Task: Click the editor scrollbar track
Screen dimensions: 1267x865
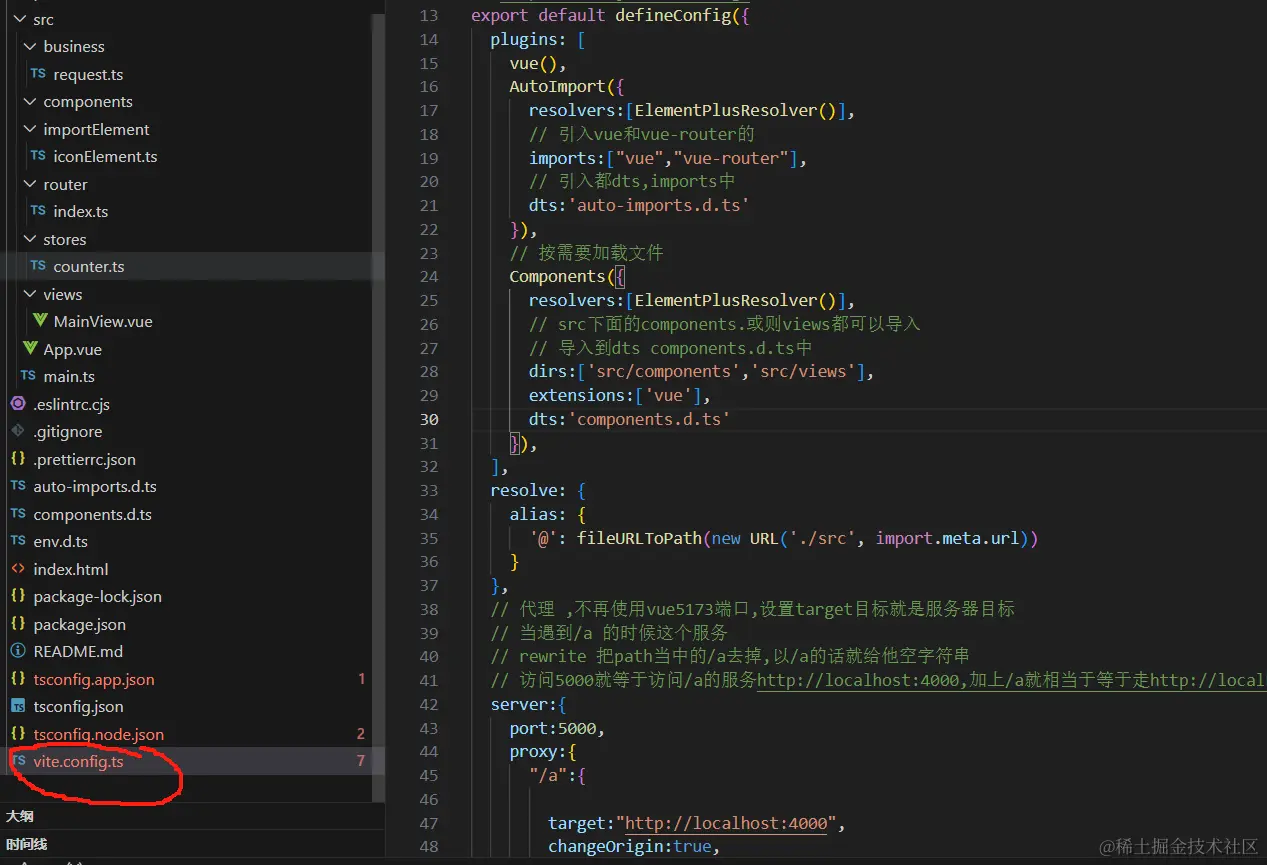Action: (x=1260, y=400)
